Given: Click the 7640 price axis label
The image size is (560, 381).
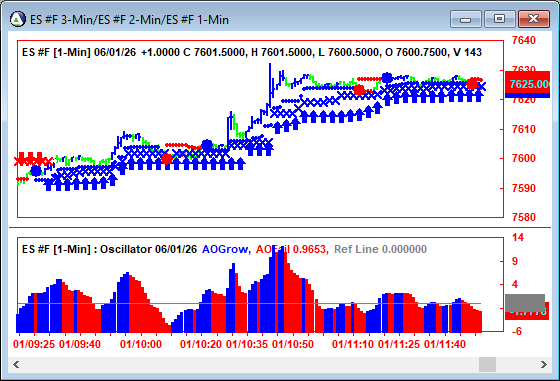Looking at the screenshot, I should point(524,40).
